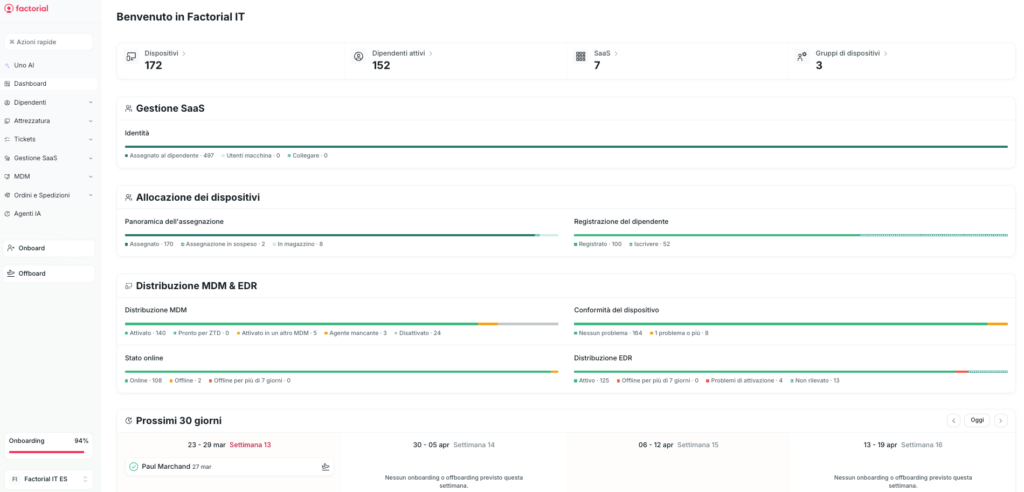Click the Onboard button
Screen dimensions: 1024x492
pyautogui.click(x=49, y=248)
